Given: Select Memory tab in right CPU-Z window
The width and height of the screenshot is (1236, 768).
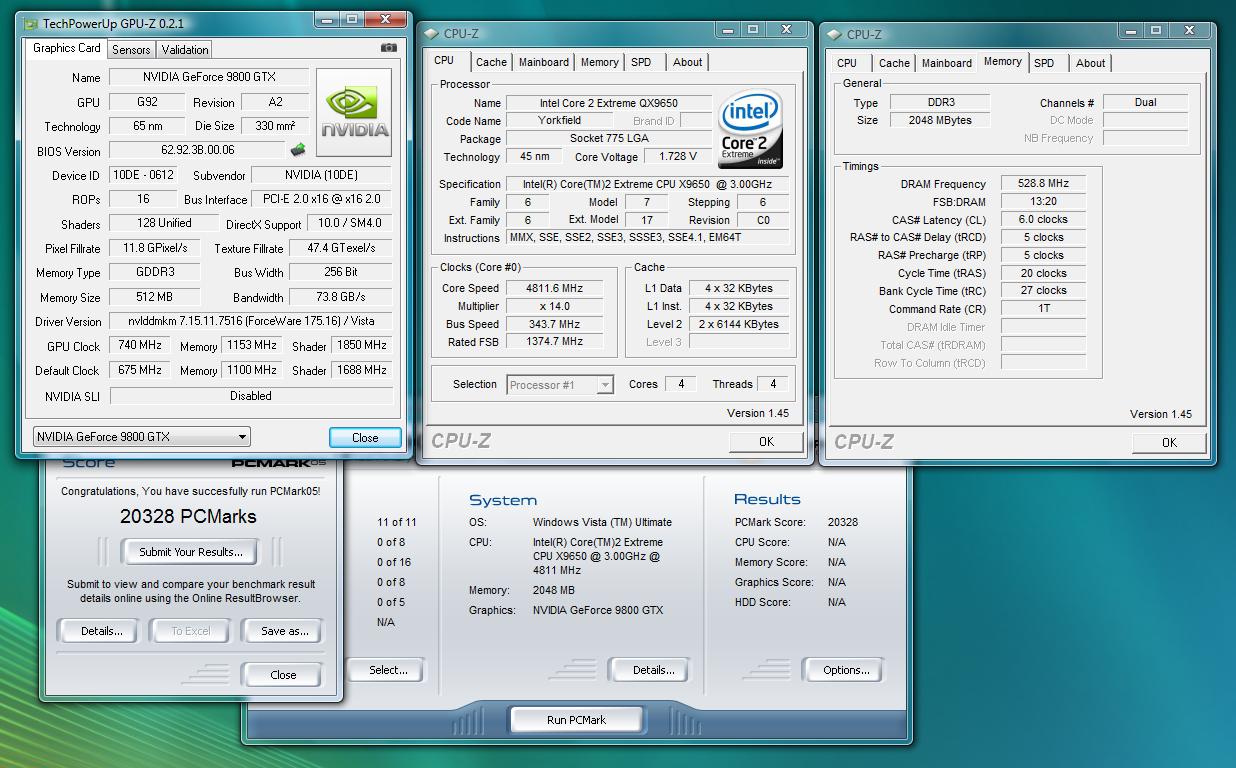Looking at the screenshot, I should 1003,62.
